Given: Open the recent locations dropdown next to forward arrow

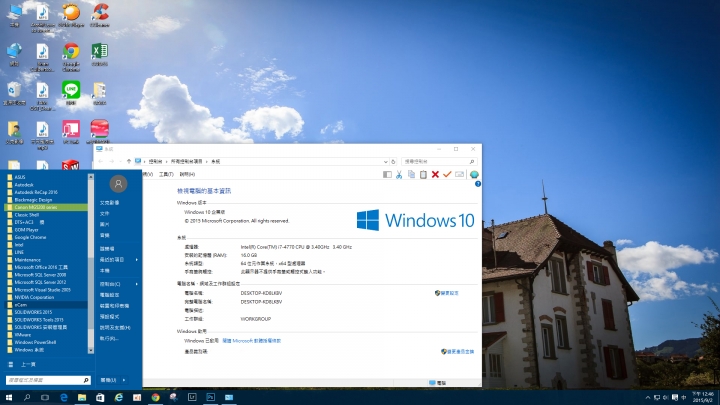Looking at the screenshot, I should 120,162.
